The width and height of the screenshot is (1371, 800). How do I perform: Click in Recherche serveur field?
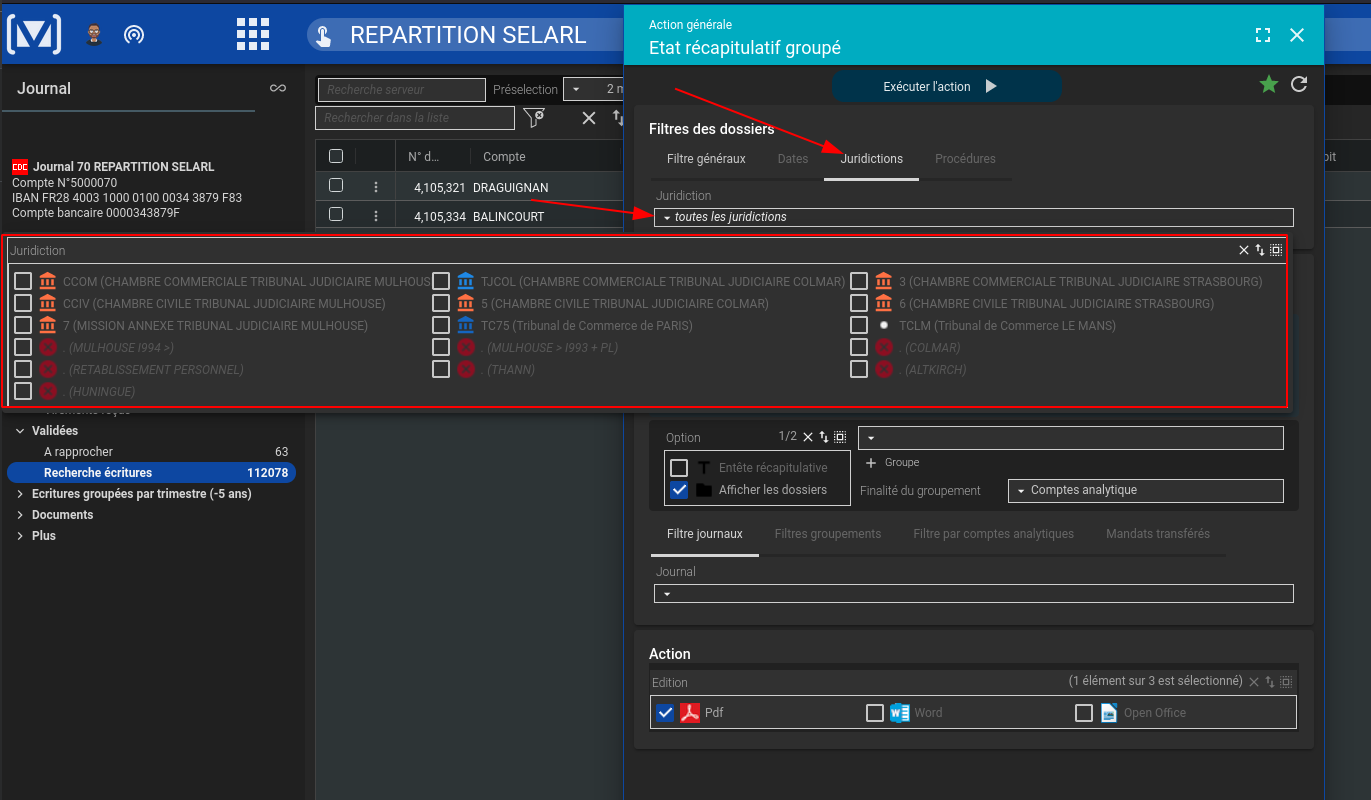(x=401, y=90)
